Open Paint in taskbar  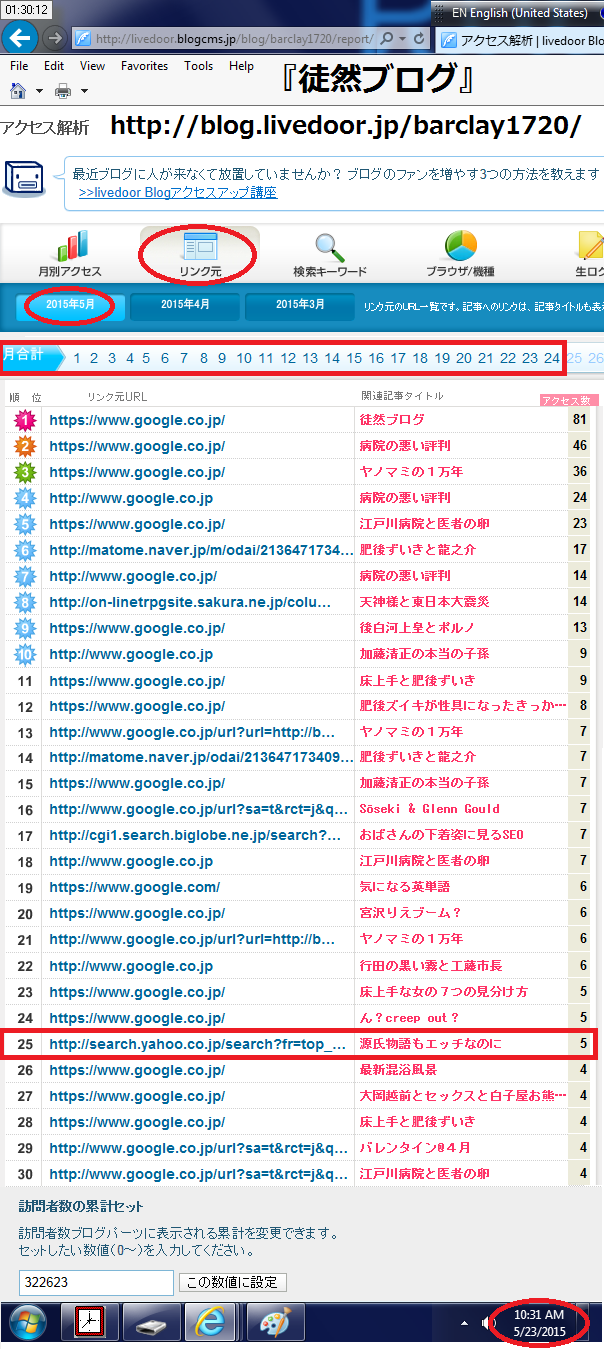coord(275,1323)
